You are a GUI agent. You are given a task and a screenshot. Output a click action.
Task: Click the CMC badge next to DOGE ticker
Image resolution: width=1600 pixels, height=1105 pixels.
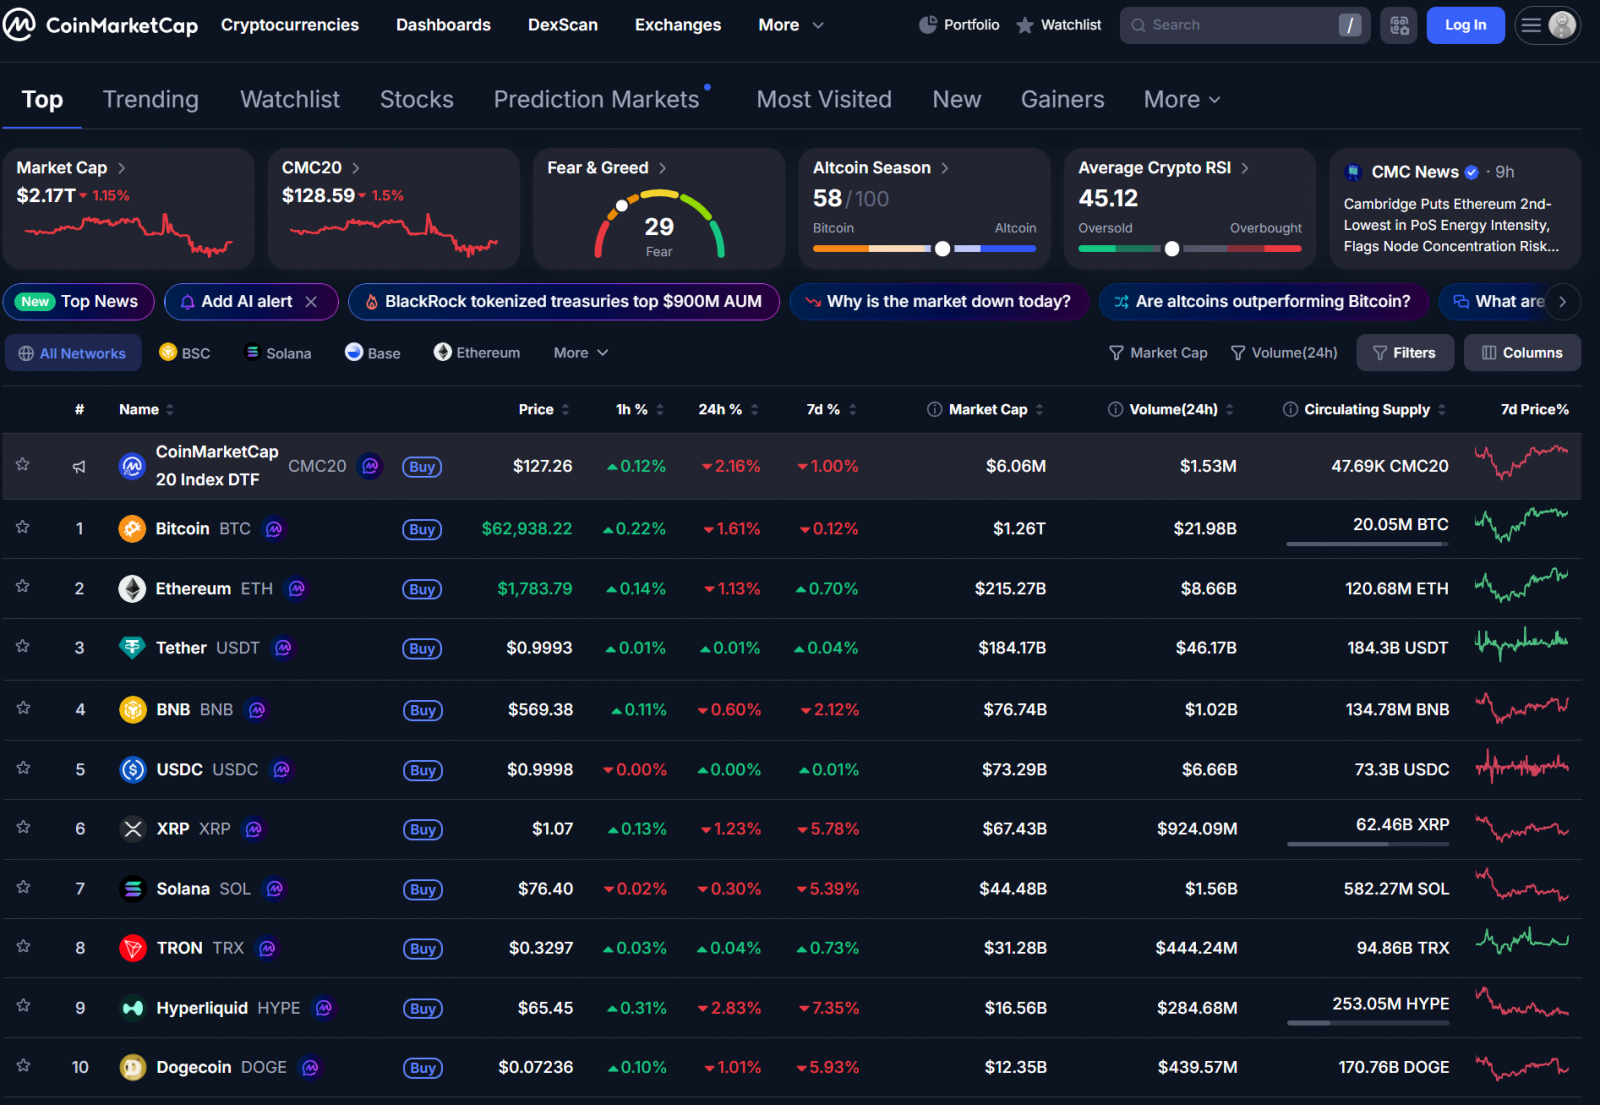tap(310, 1068)
